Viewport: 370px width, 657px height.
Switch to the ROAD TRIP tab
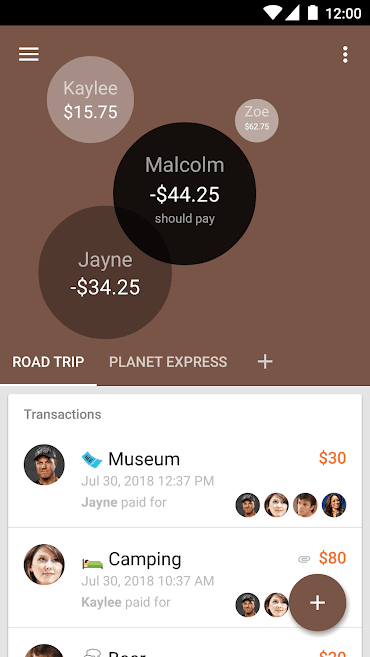[x=48, y=362]
